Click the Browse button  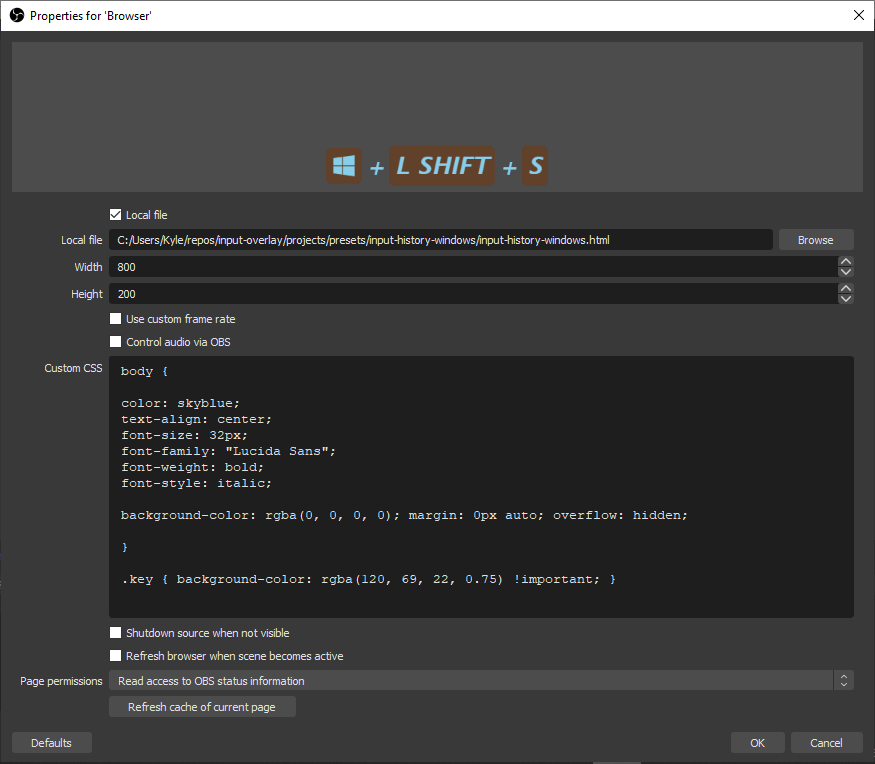[x=815, y=239]
